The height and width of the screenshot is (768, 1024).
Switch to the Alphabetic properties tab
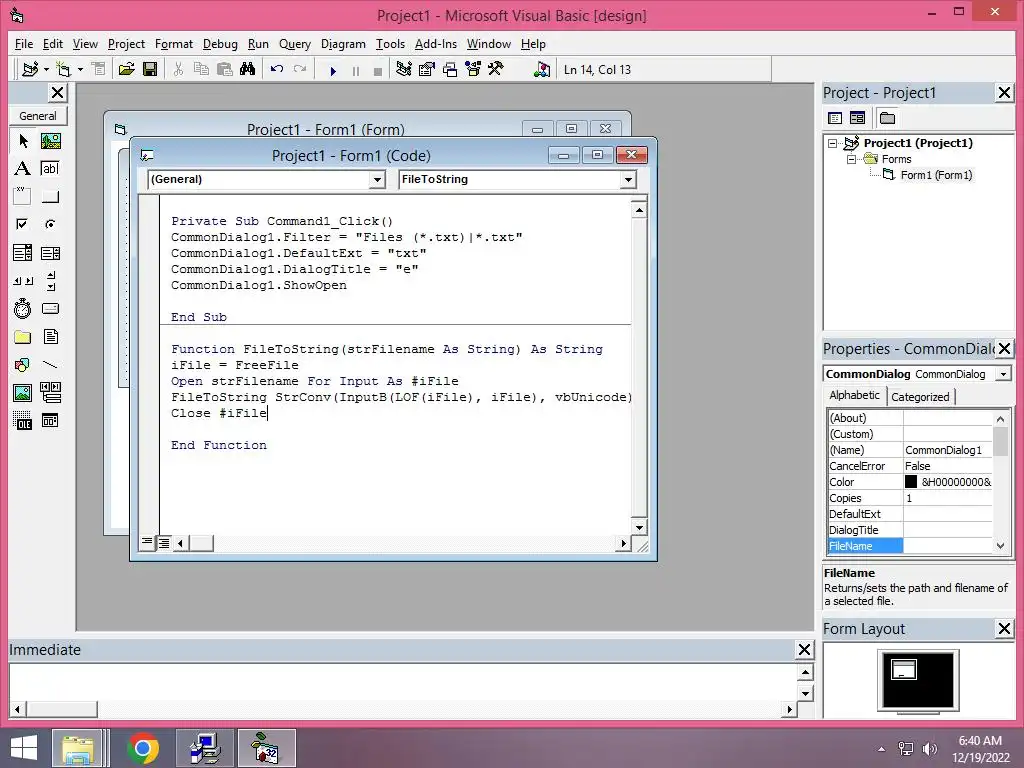(x=854, y=395)
